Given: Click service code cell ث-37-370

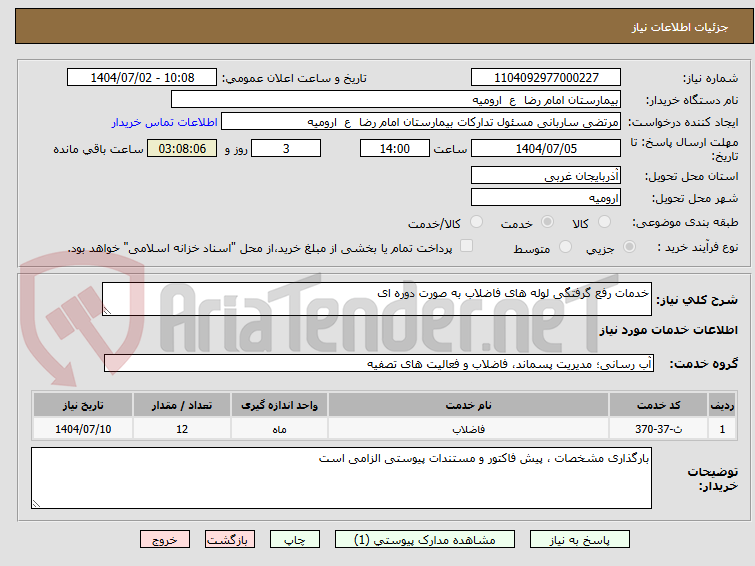Looking at the screenshot, I should (x=658, y=429).
